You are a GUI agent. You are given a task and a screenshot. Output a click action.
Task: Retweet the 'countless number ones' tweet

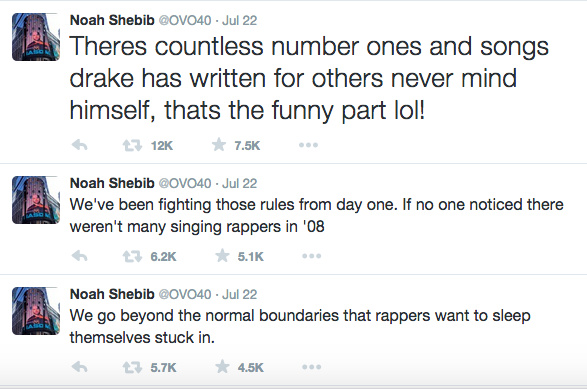pyautogui.click(x=133, y=145)
